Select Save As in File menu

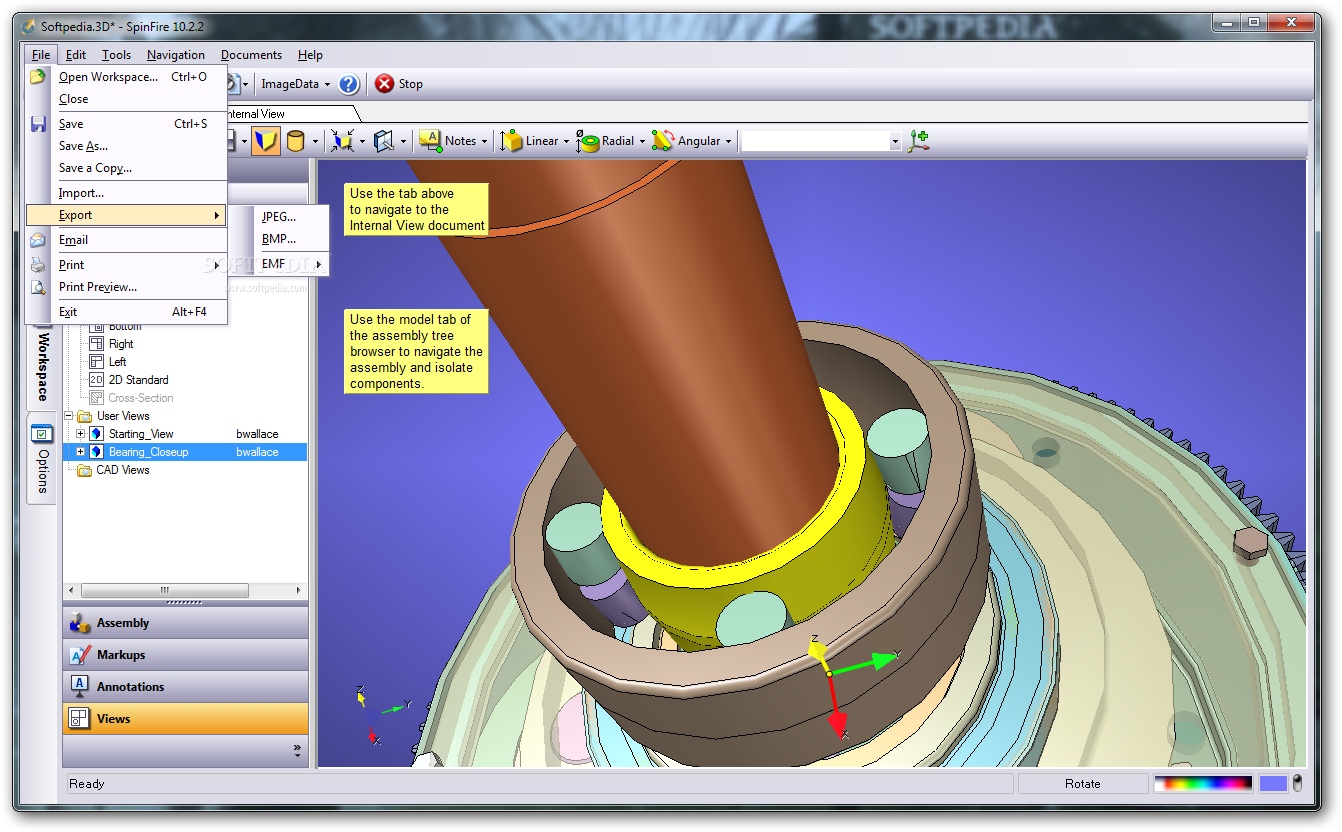point(127,146)
